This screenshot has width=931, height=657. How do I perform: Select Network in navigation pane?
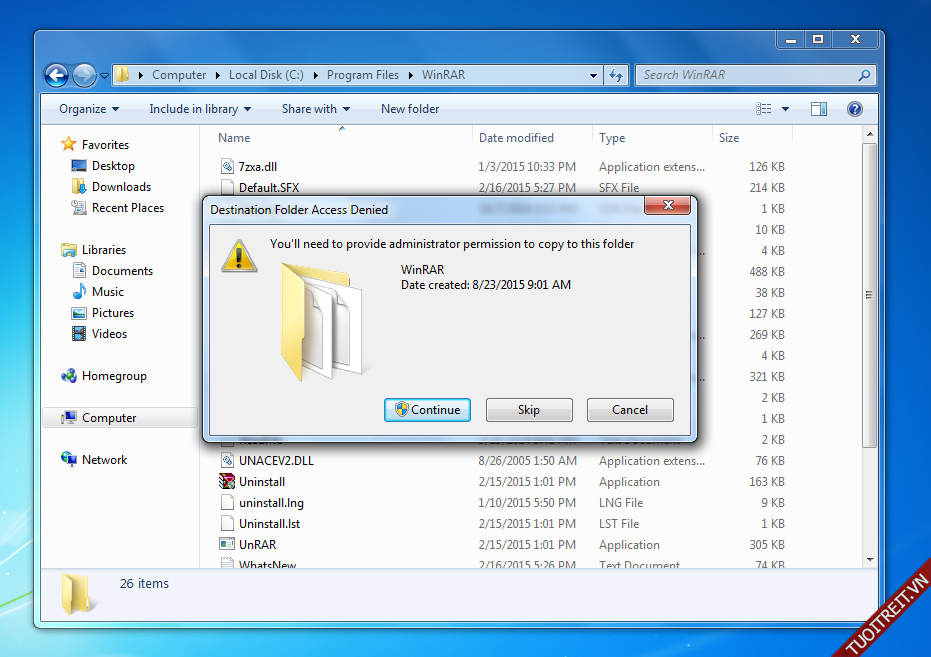point(104,459)
